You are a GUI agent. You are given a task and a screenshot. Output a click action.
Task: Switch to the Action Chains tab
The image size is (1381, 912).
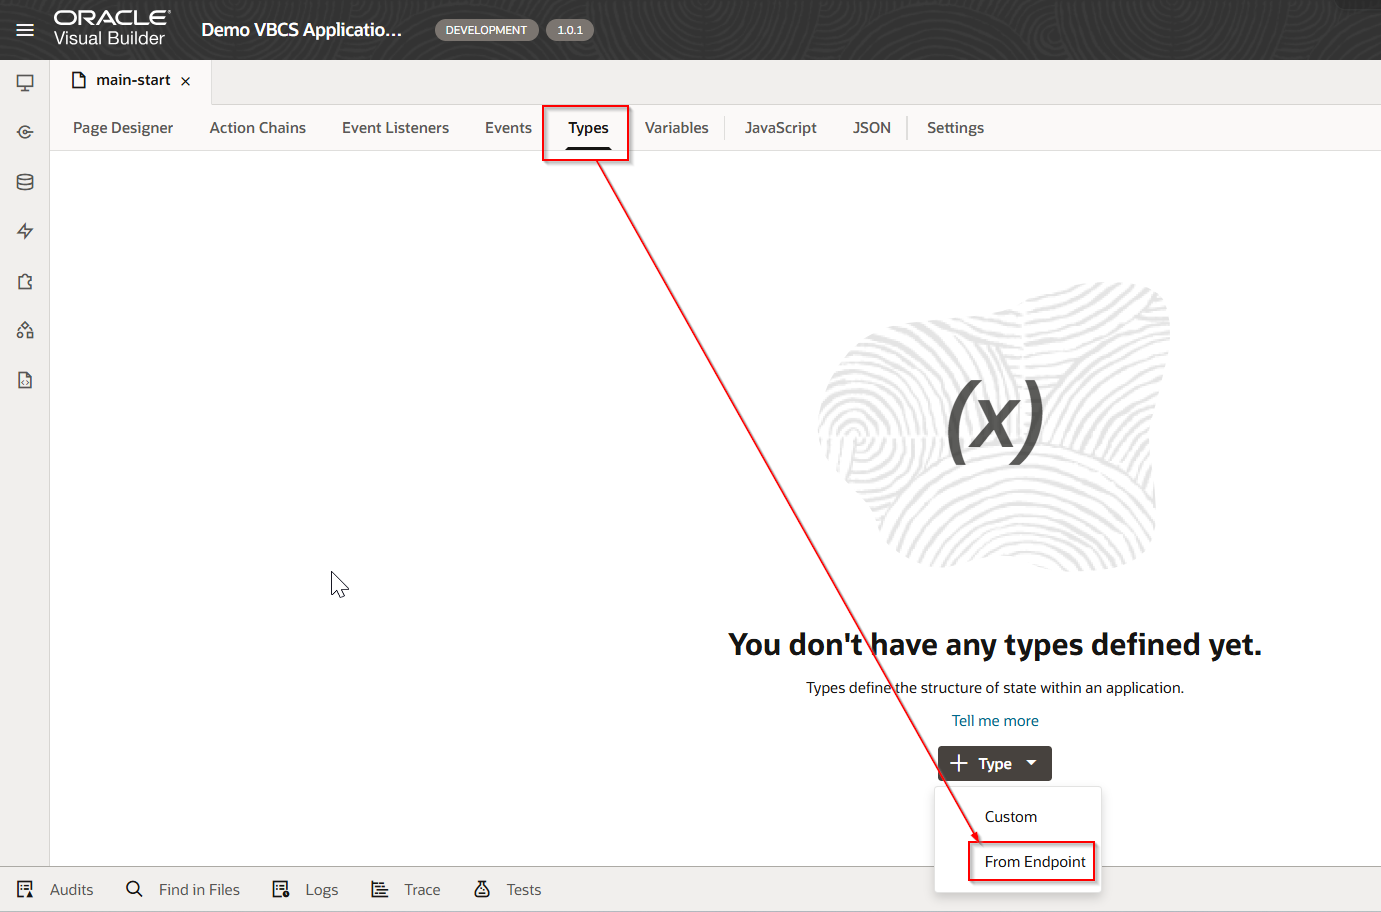tap(258, 128)
